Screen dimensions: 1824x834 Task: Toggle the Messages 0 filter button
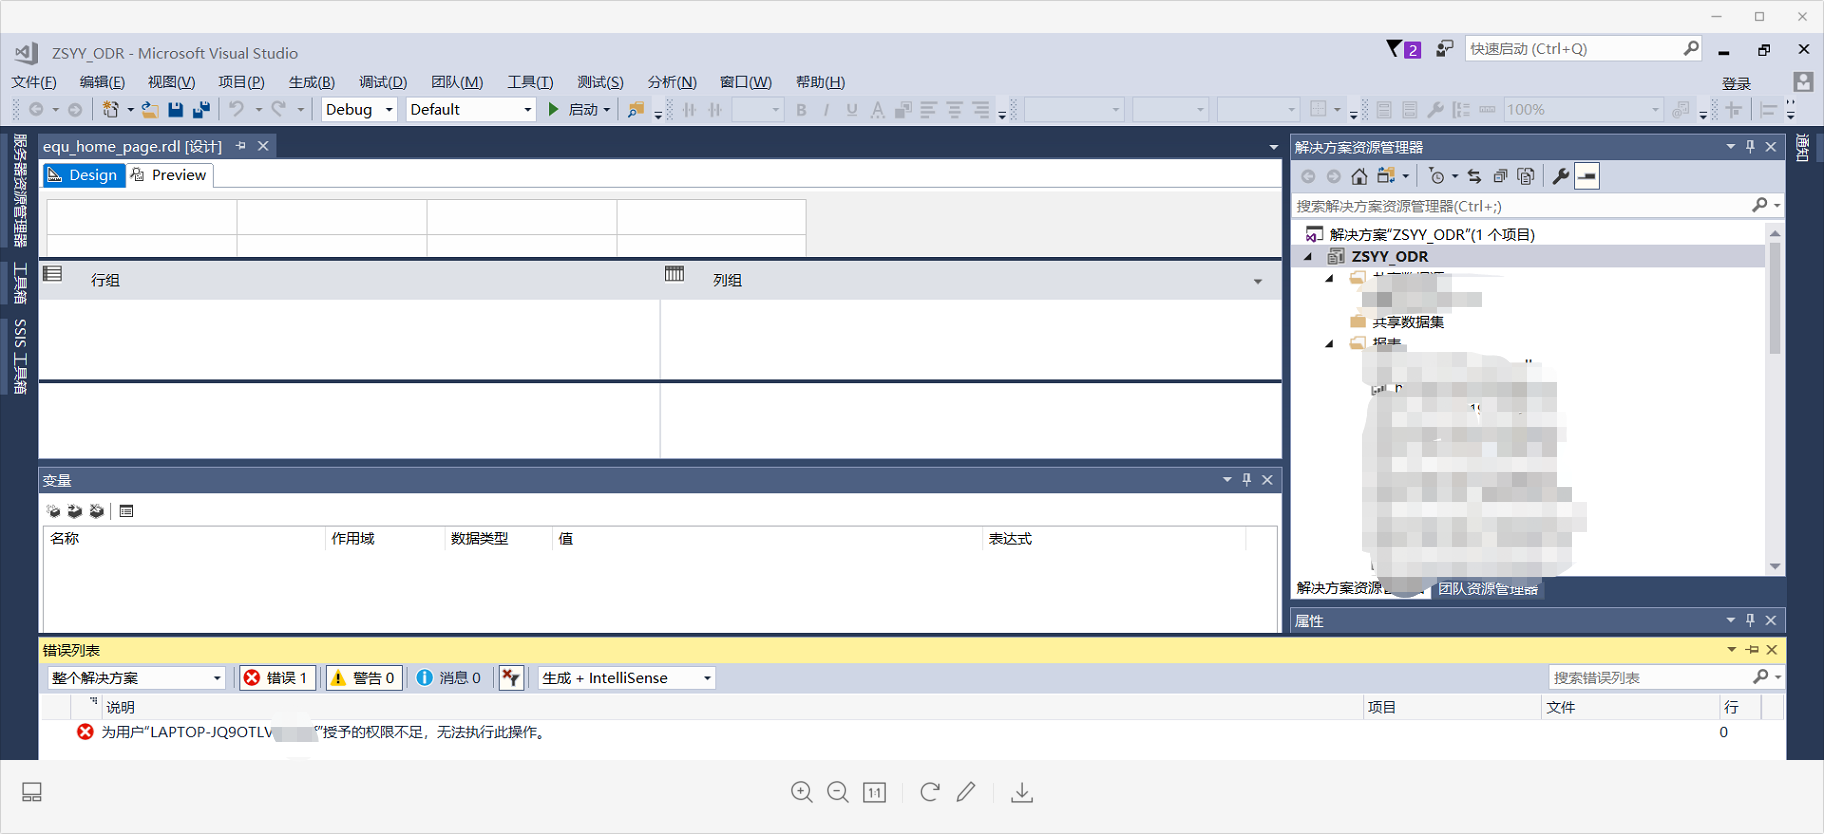click(x=448, y=678)
